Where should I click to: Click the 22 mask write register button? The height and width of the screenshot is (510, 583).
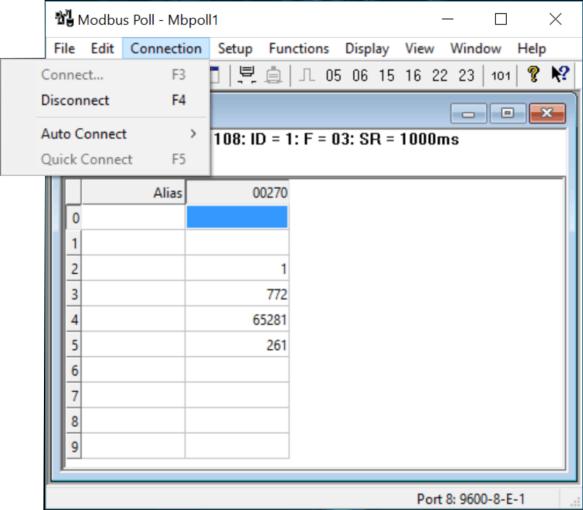[x=440, y=75]
